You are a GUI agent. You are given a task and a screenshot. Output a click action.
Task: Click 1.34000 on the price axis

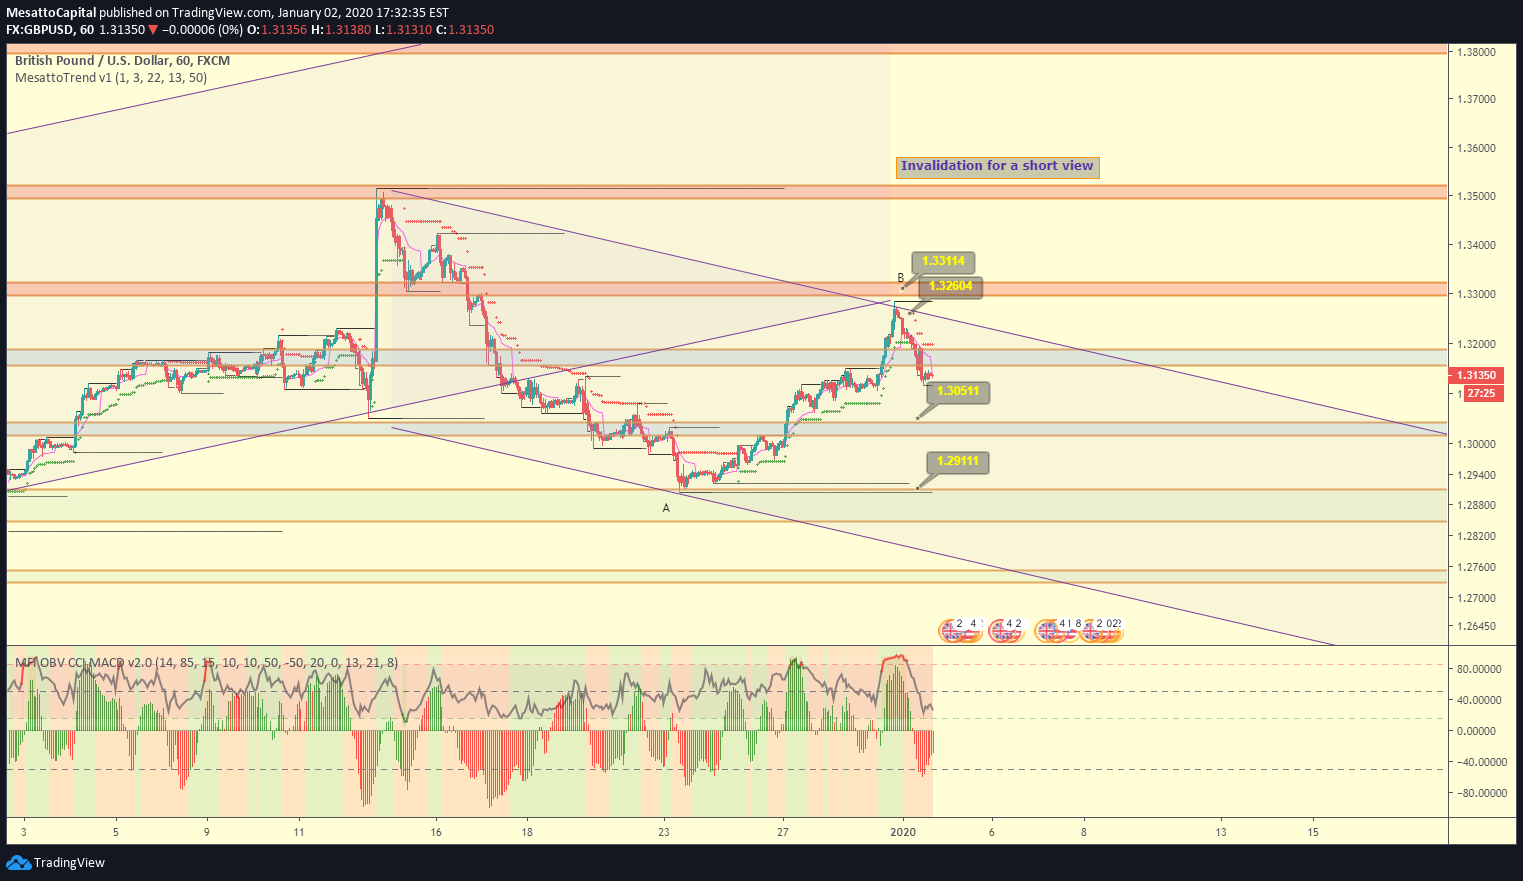pyautogui.click(x=1476, y=245)
